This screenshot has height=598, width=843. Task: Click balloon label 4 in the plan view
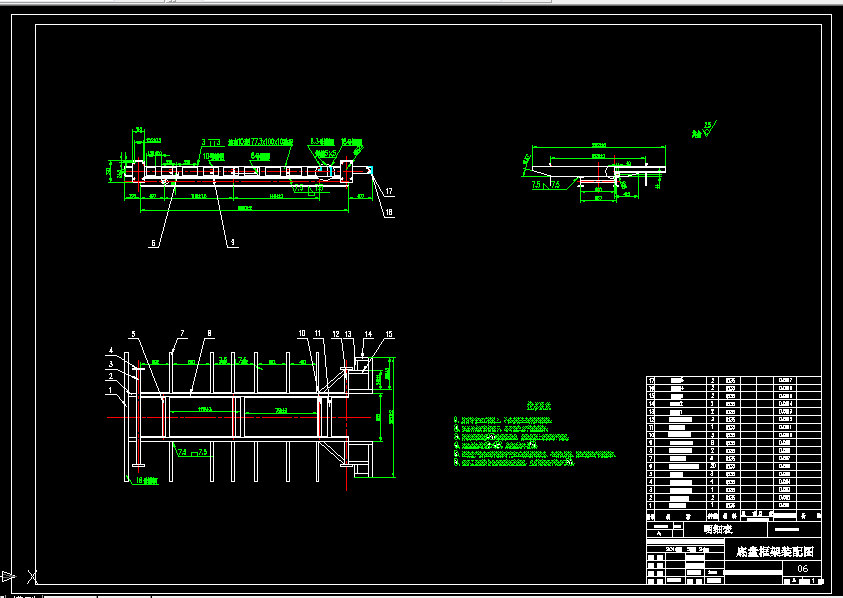tap(111, 351)
